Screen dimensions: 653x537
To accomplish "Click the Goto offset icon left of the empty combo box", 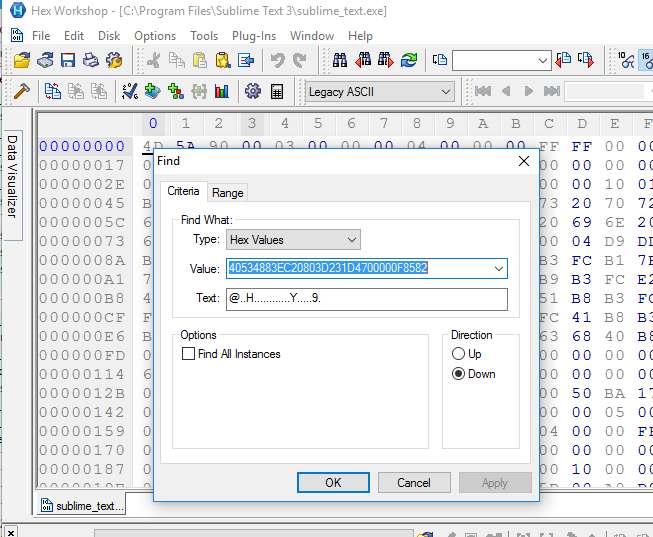I will point(440,60).
